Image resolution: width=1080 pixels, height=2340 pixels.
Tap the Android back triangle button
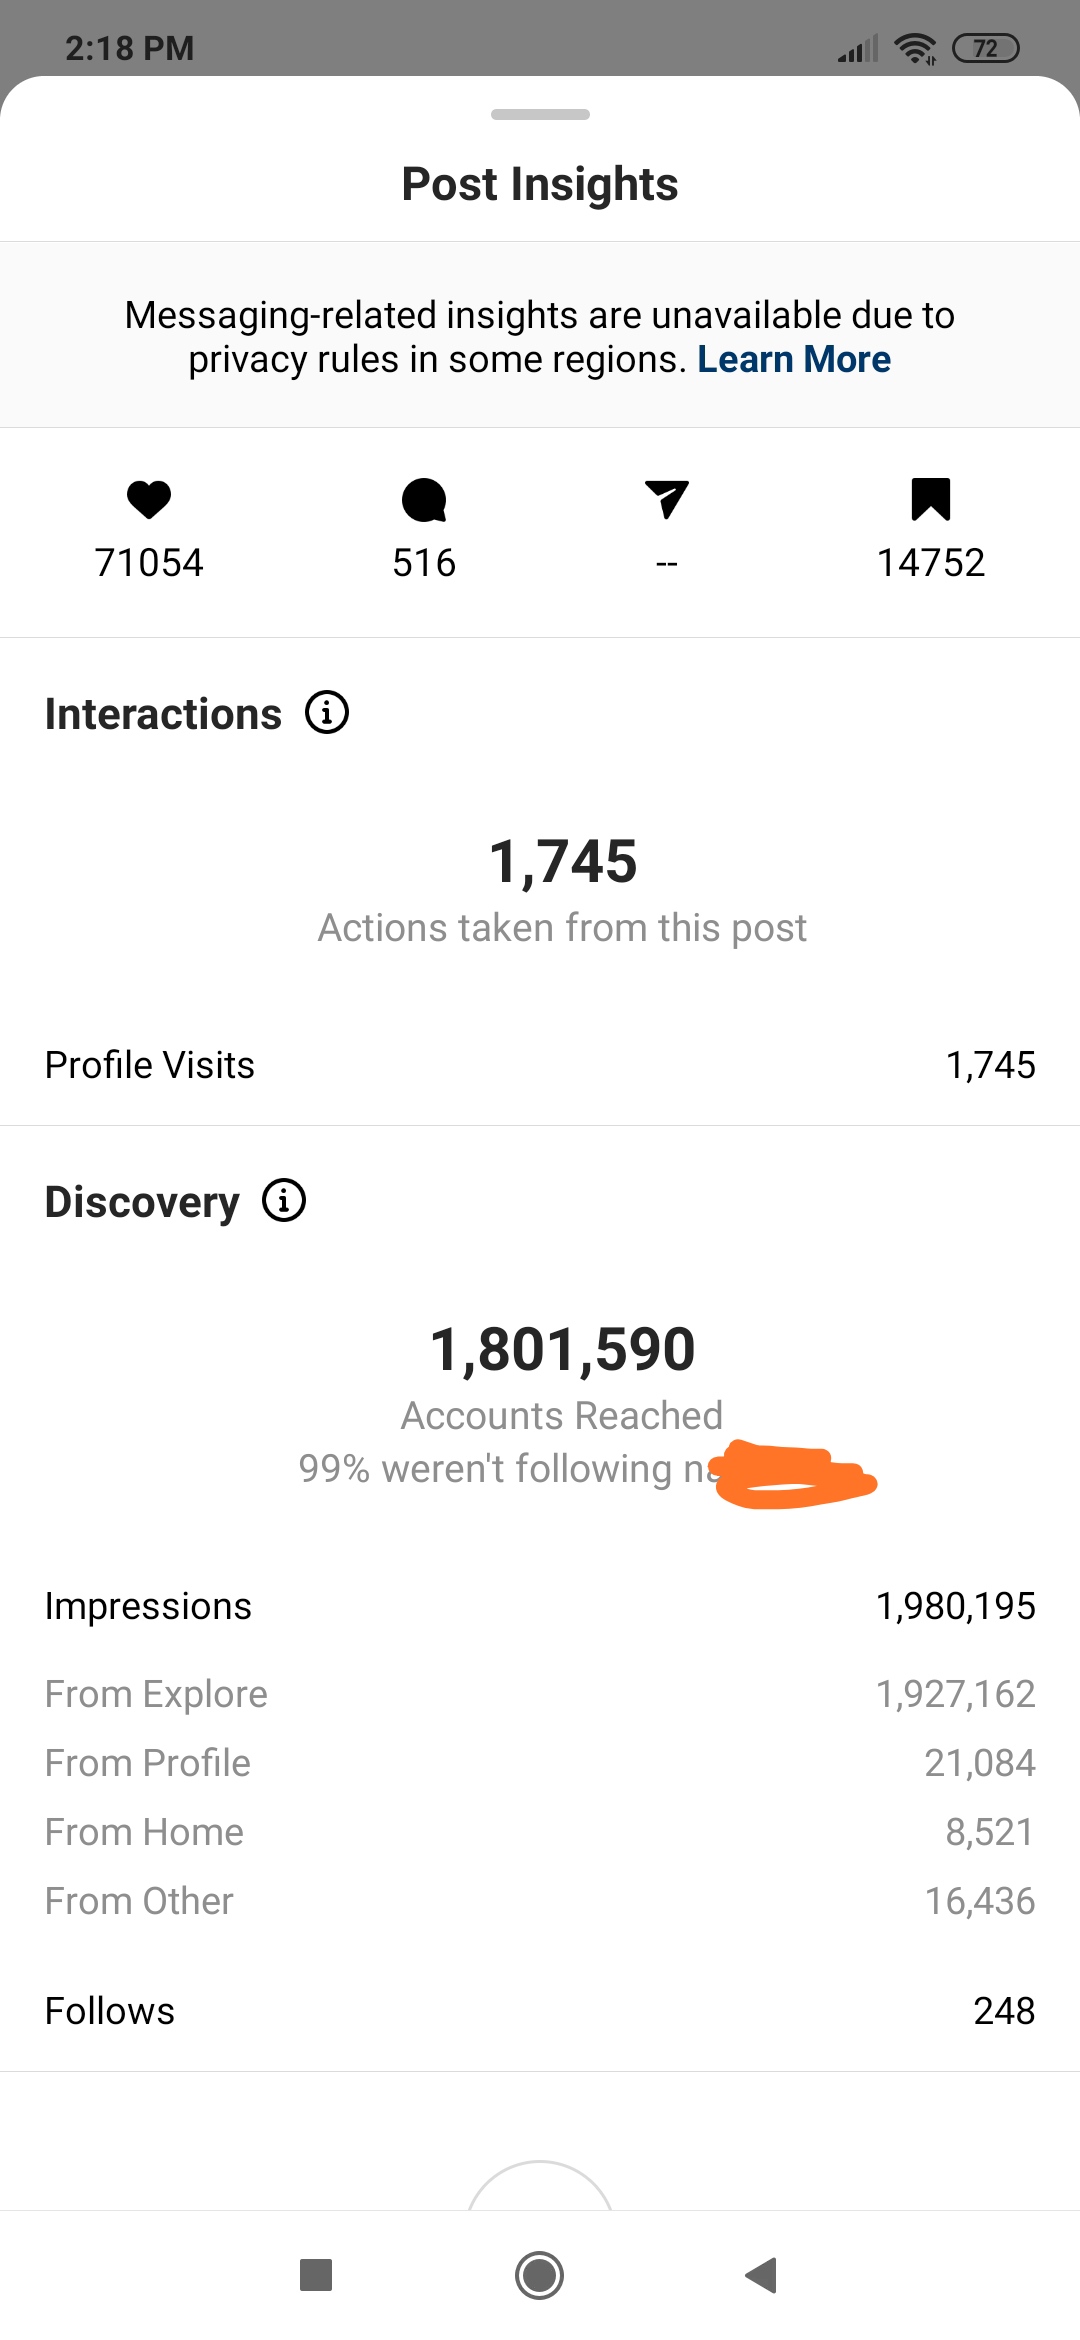762,2275
